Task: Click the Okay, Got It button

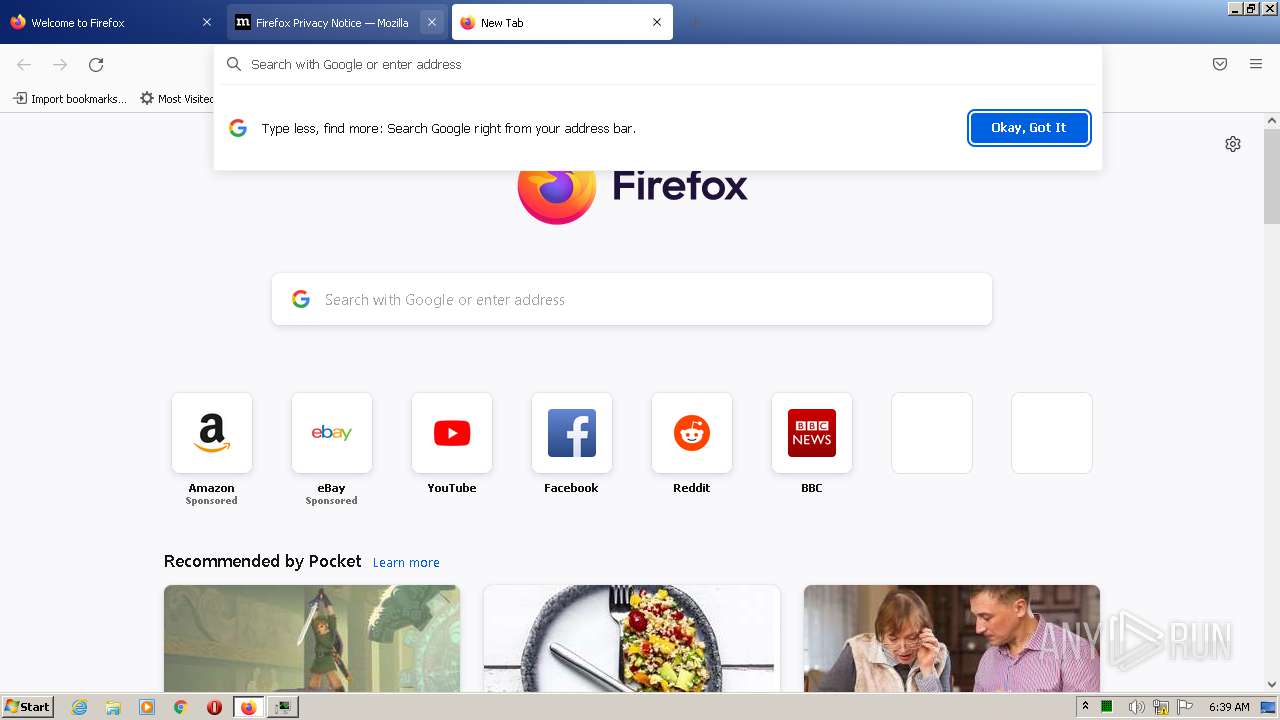Action: click(1029, 128)
